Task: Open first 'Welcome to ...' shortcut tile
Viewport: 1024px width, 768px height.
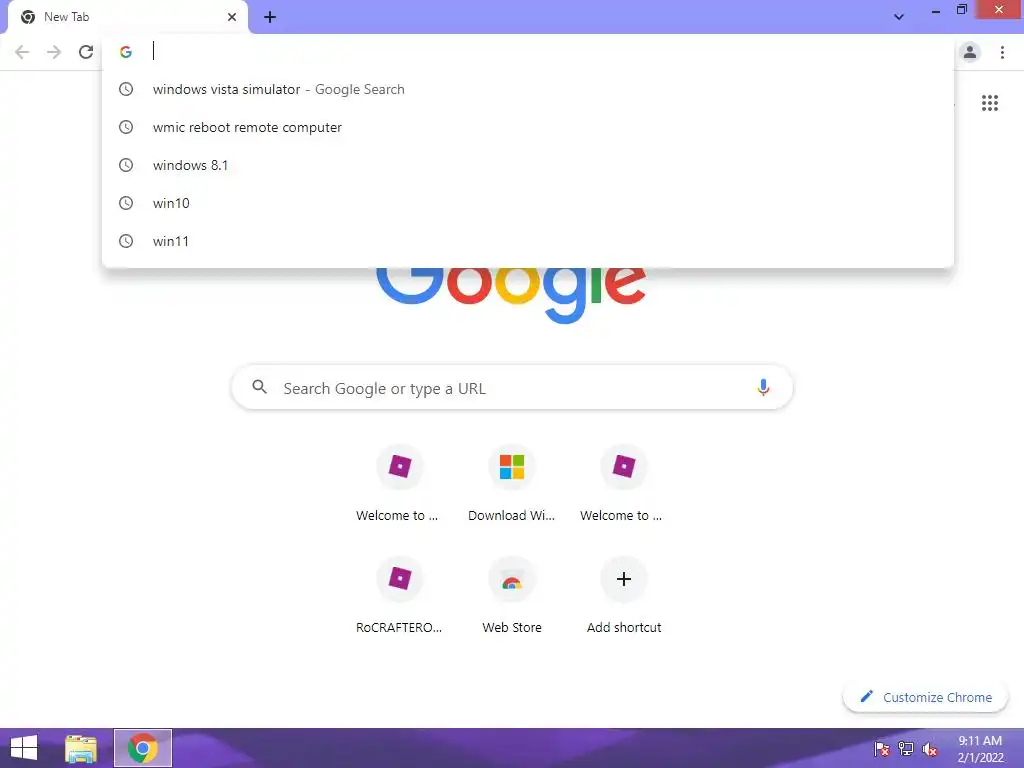Action: 399,483
